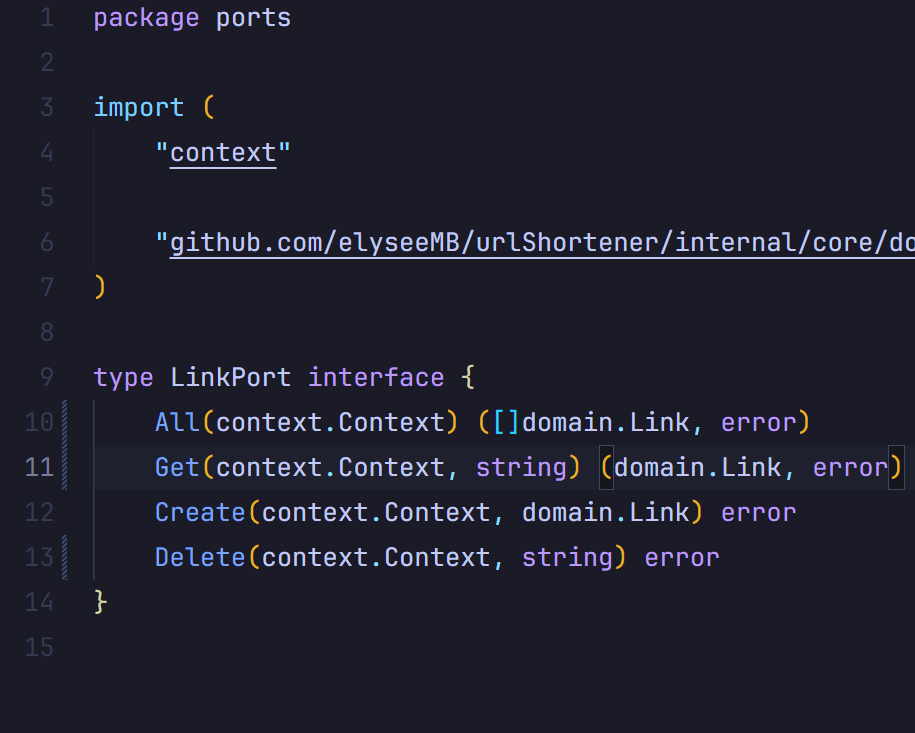Click the LinkPort type name
This screenshot has width=915, height=733.
231,378
